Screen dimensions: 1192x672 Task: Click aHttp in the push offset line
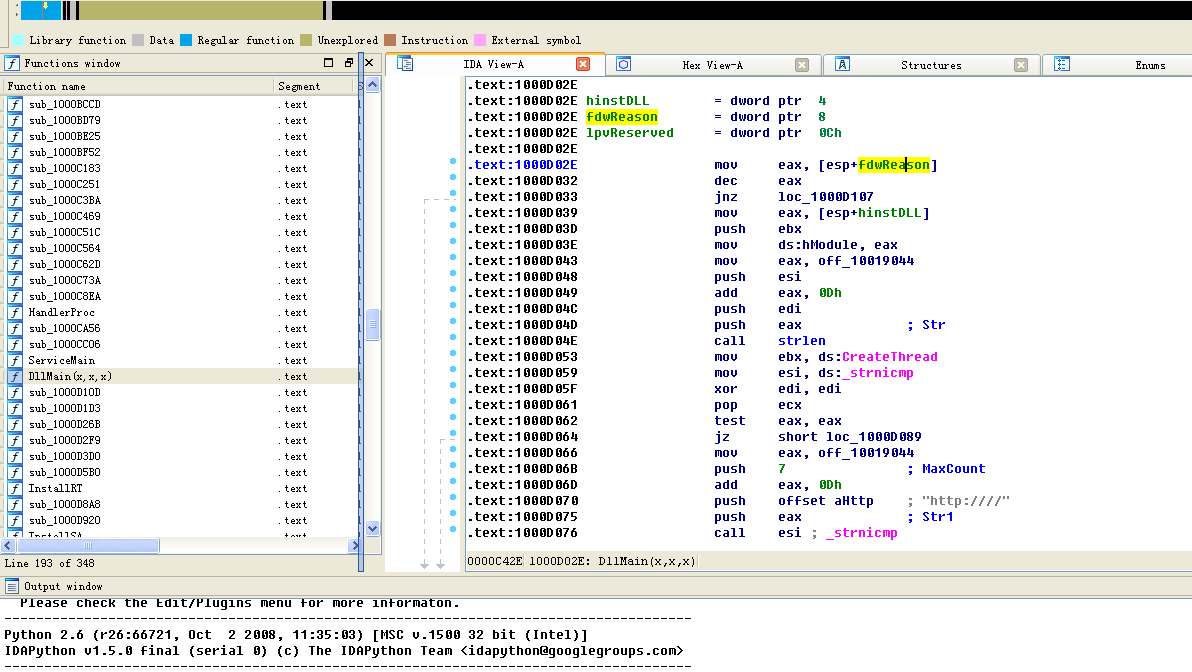click(854, 501)
